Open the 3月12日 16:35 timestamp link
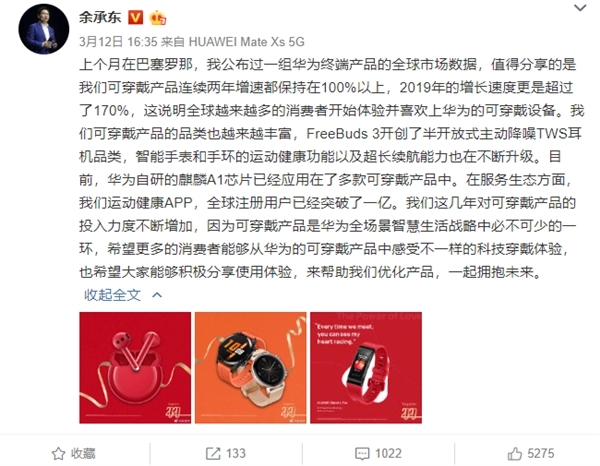Viewport: 600px width, 466px height. 118,42
